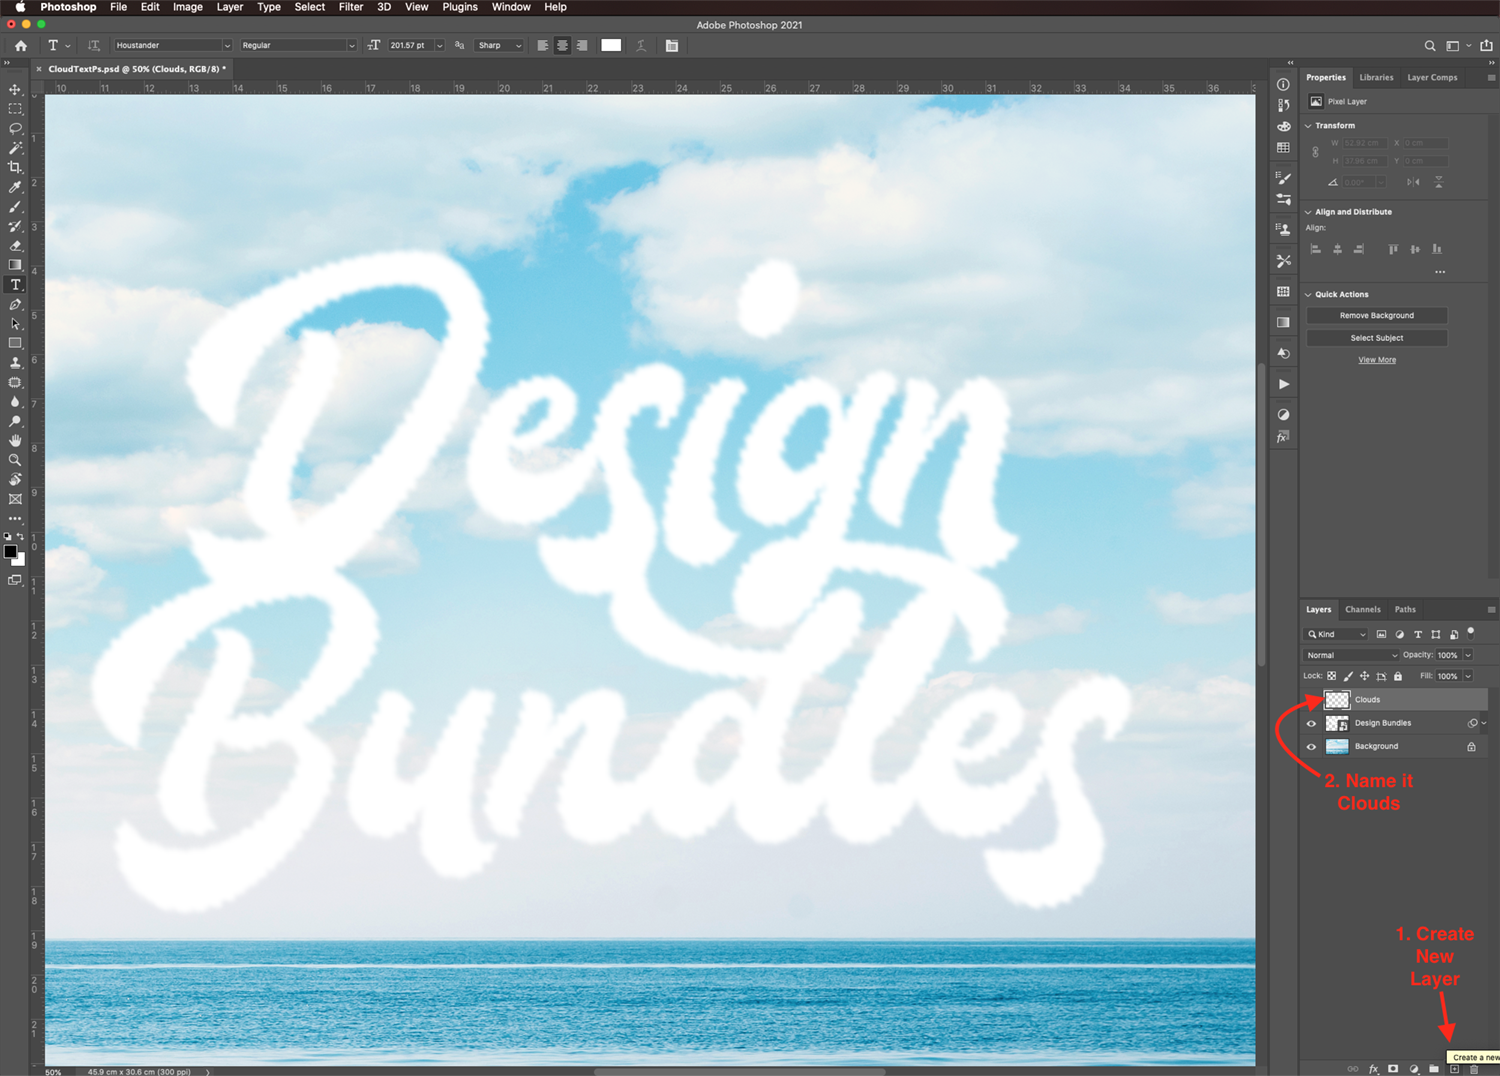Select the Brush tool

[x=15, y=207]
